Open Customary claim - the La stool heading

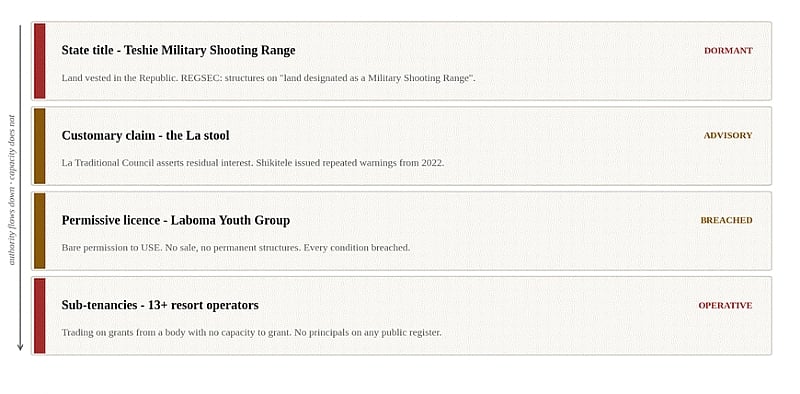(145, 135)
